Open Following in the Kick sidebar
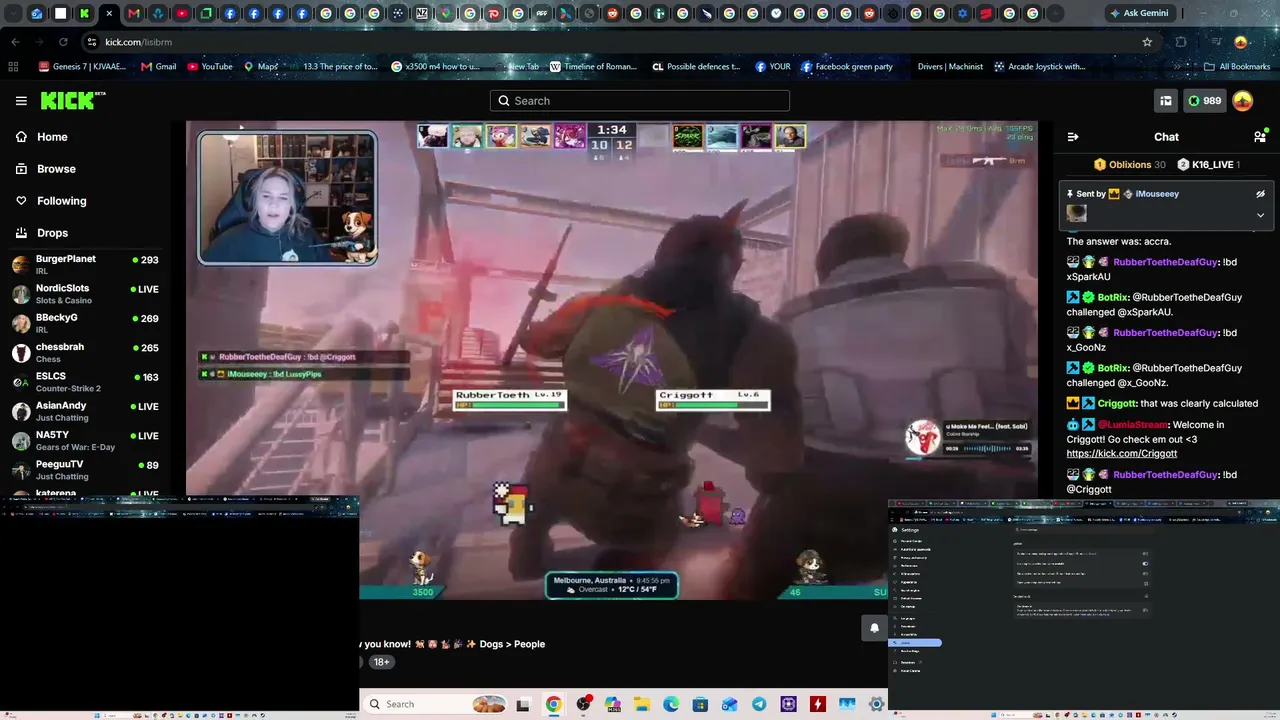Image resolution: width=1280 pixels, height=720 pixels. [x=61, y=201]
